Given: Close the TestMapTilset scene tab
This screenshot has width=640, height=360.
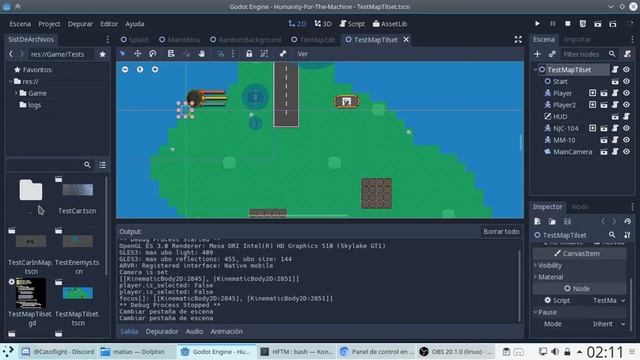Looking at the screenshot, I should (406, 39).
